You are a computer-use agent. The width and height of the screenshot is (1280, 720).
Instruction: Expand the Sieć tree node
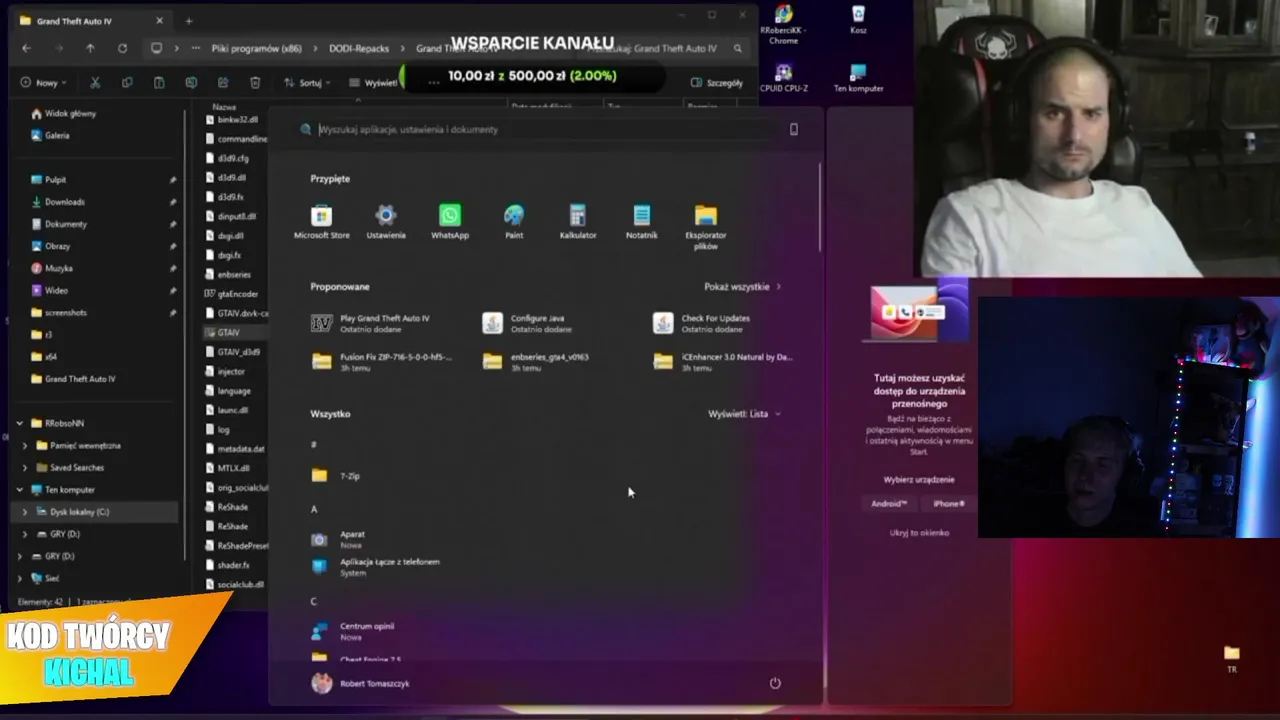[x=20, y=578]
